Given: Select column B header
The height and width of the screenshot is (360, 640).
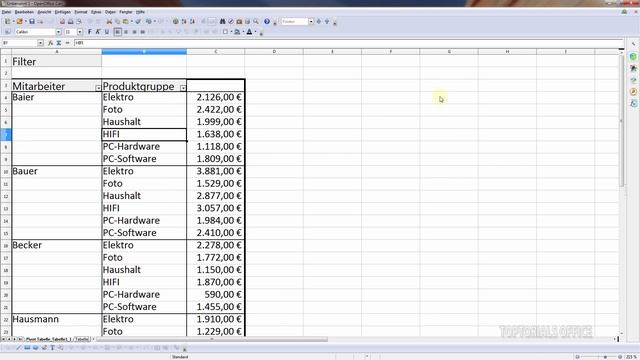Looking at the screenshot, I should [x=144, y=51].
